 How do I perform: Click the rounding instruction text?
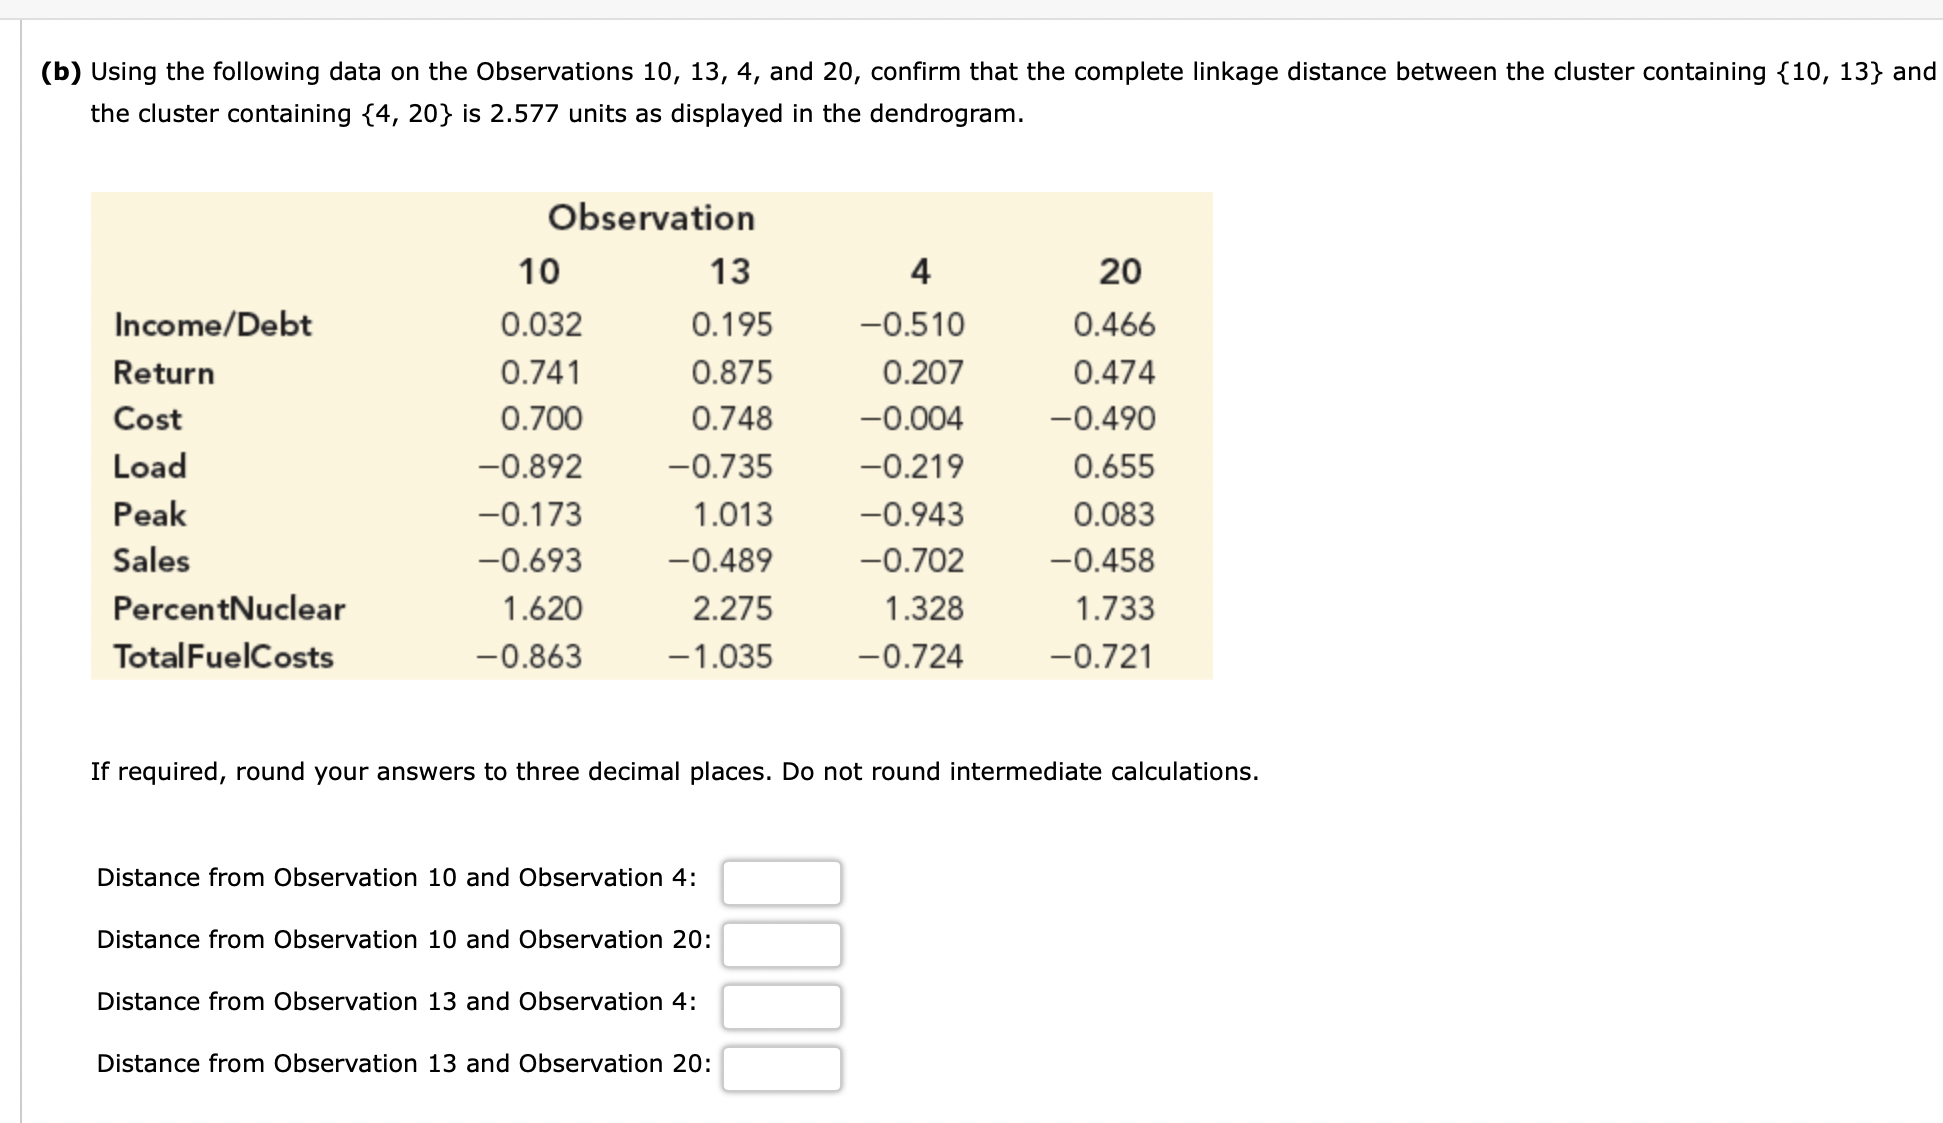click(673, 771)
